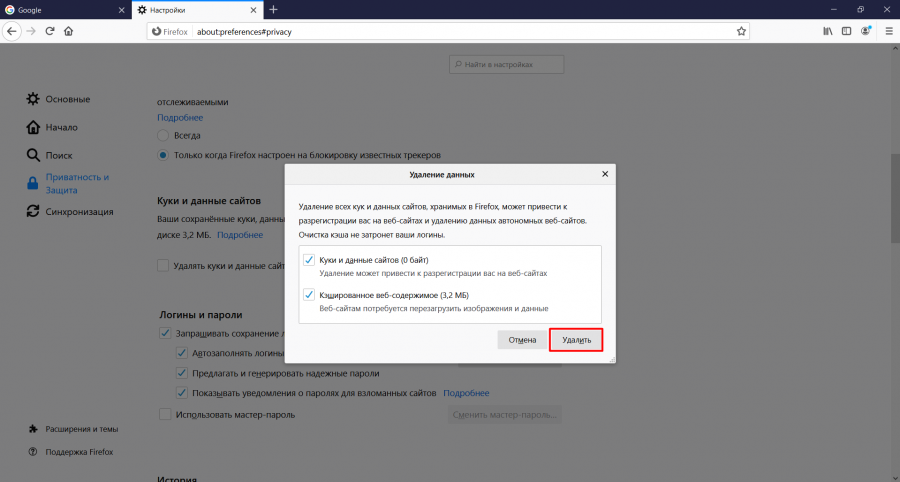Viewport: 900px width, 482px height.
Task: Open Основные settings category
Action: tap(67, 99)
